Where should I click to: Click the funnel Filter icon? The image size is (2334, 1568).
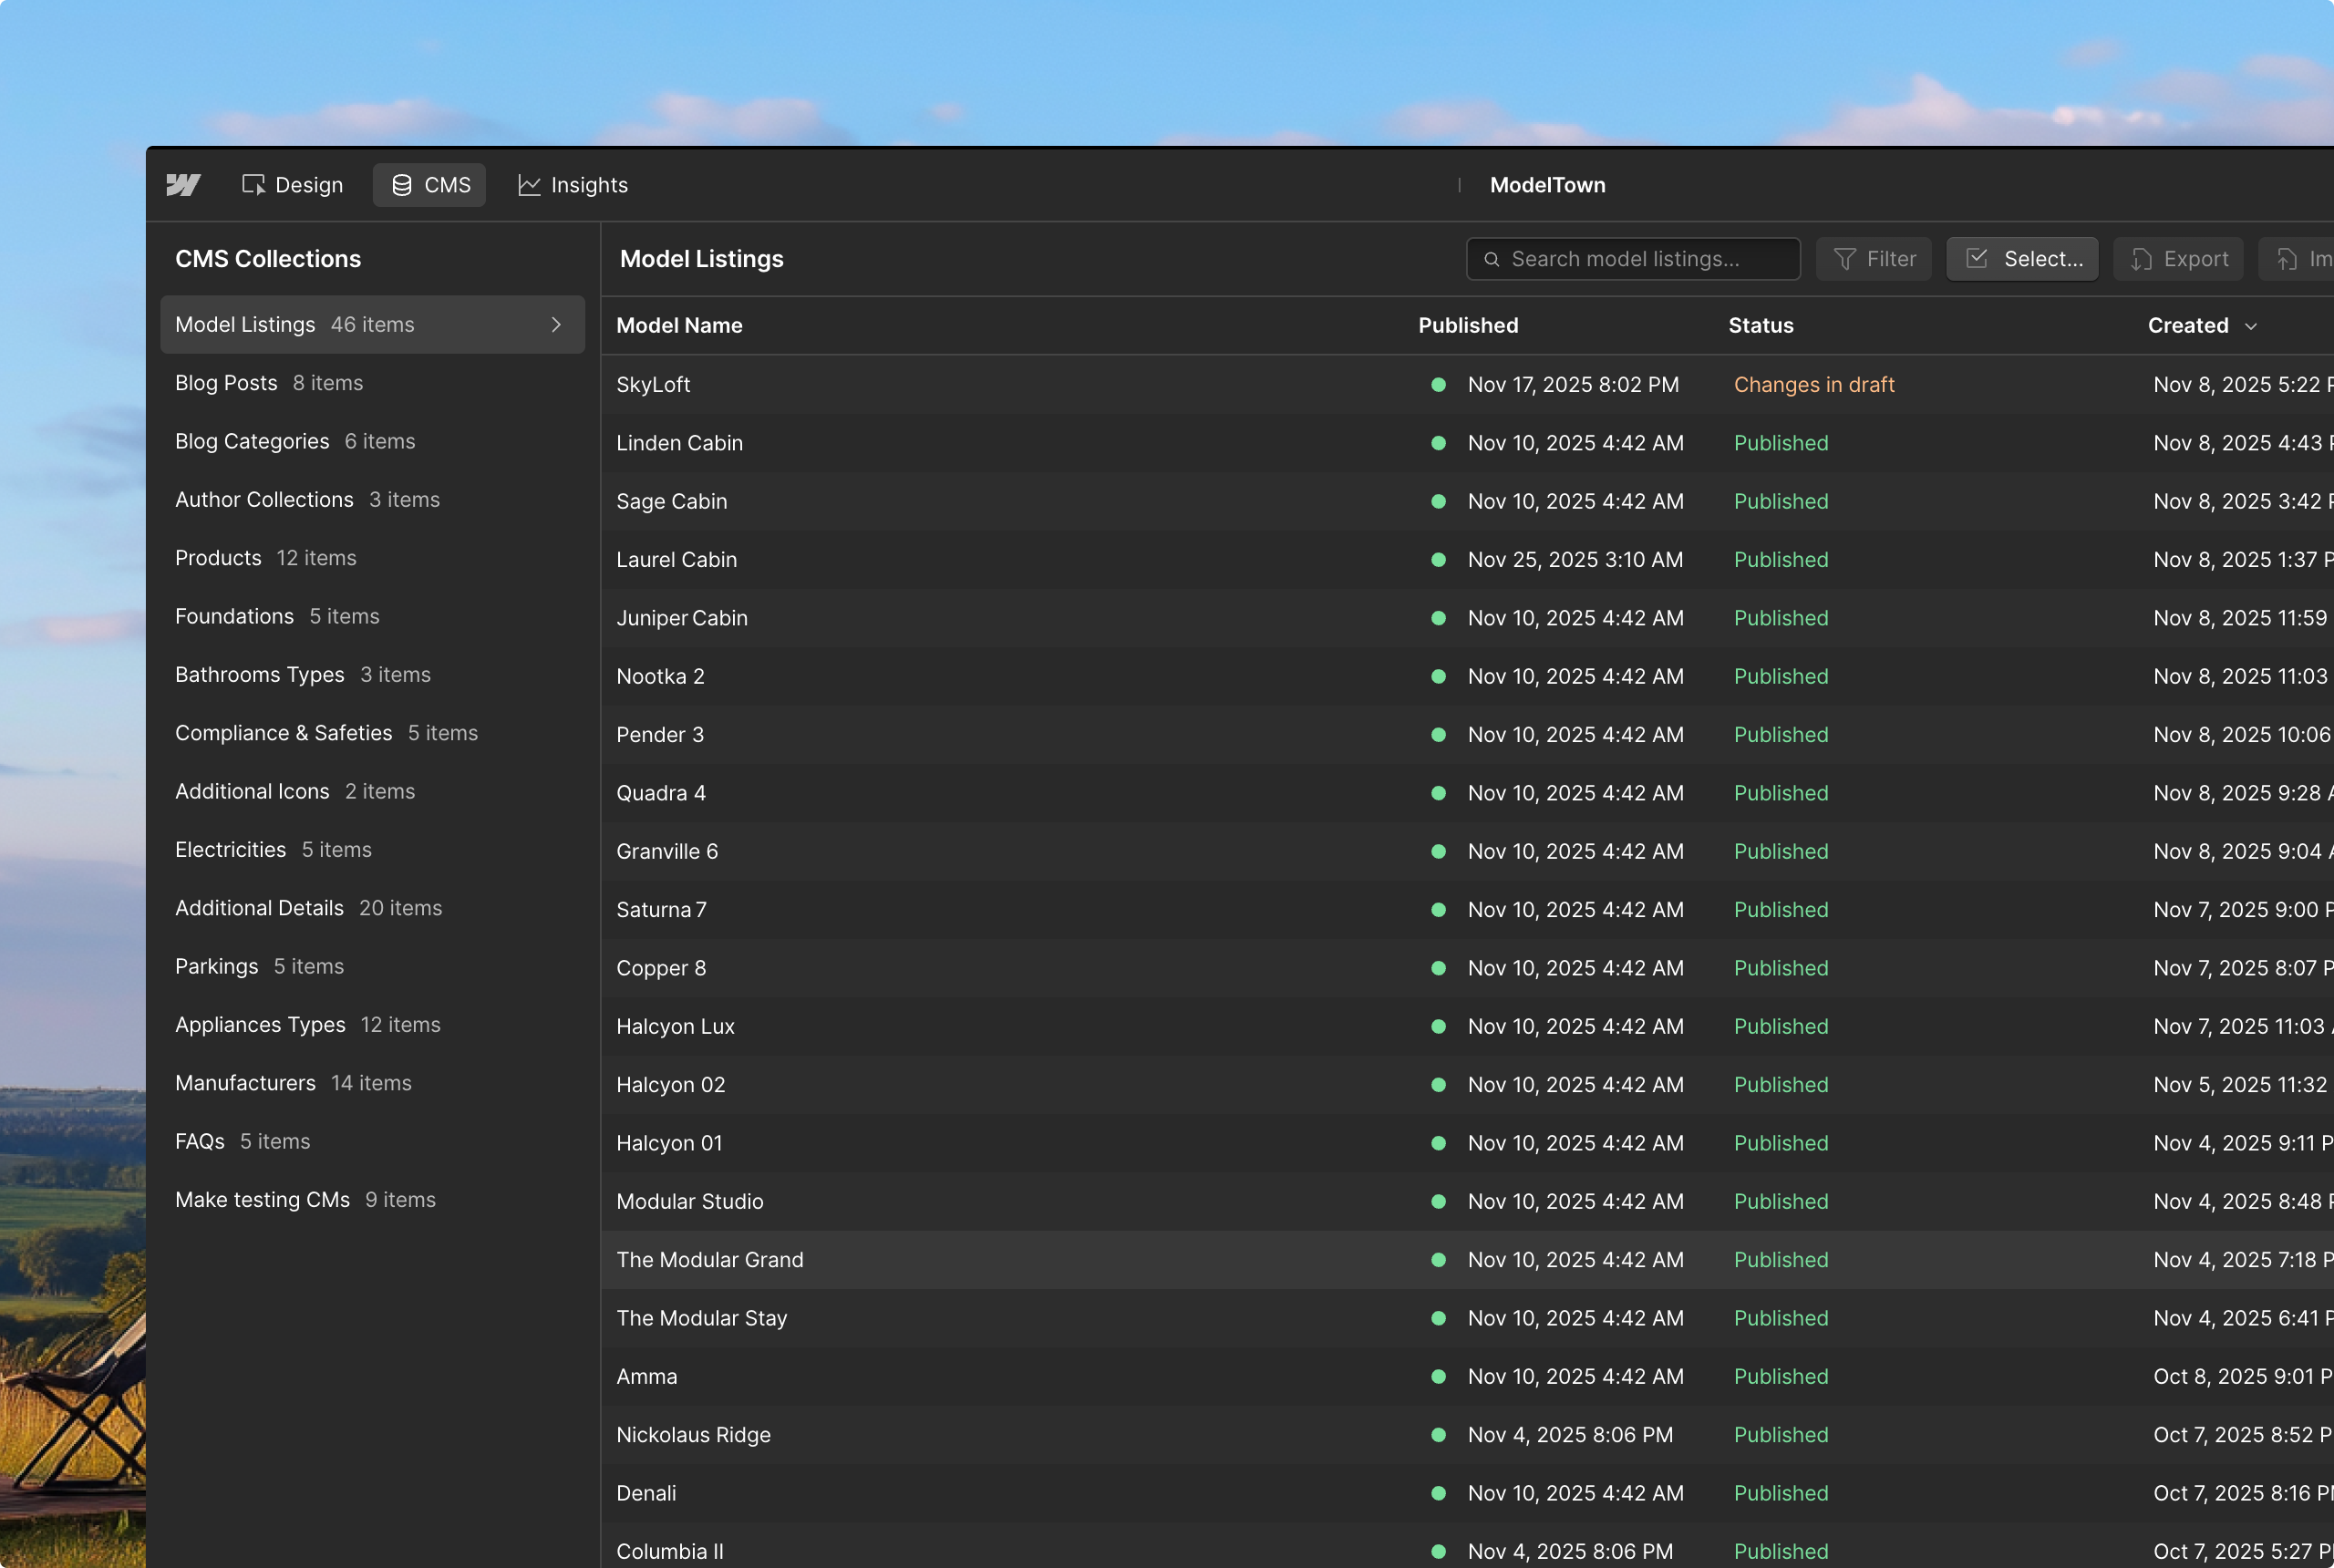click(x=1844, y=259)
